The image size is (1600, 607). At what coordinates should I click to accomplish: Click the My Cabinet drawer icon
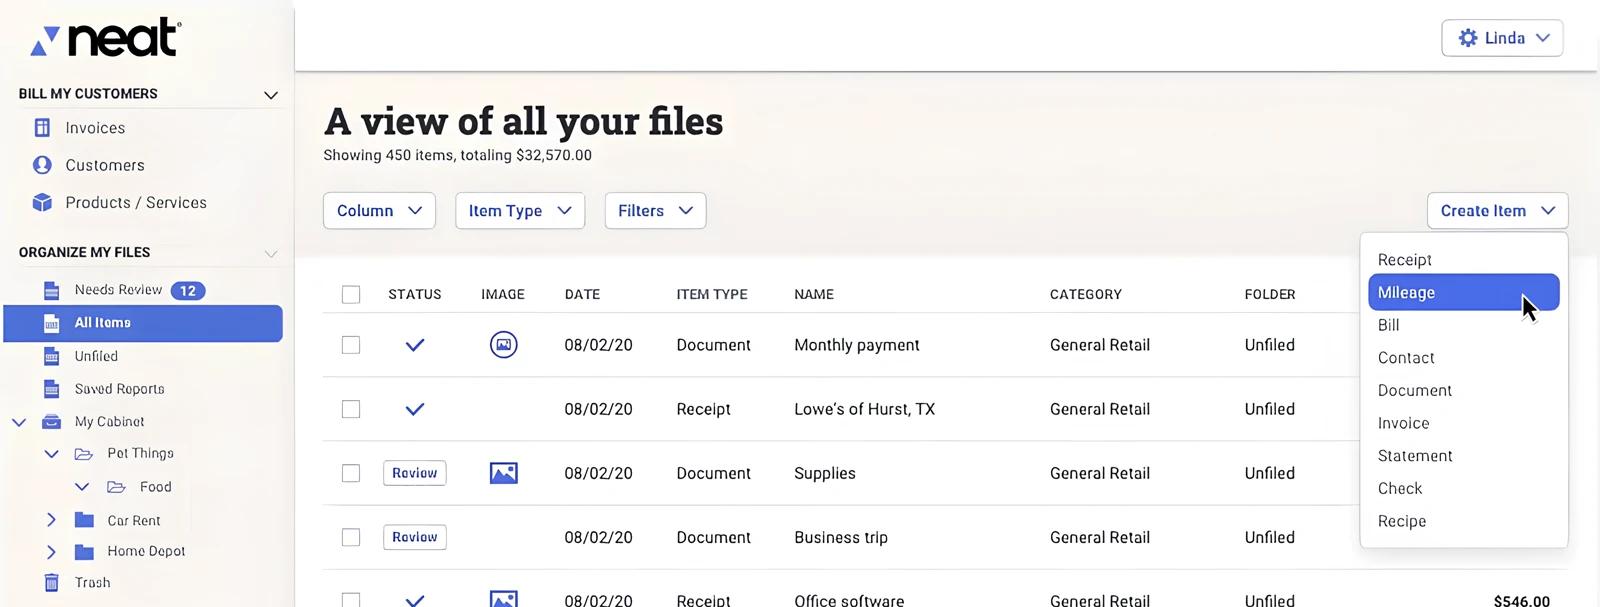(x=52, y=422)
